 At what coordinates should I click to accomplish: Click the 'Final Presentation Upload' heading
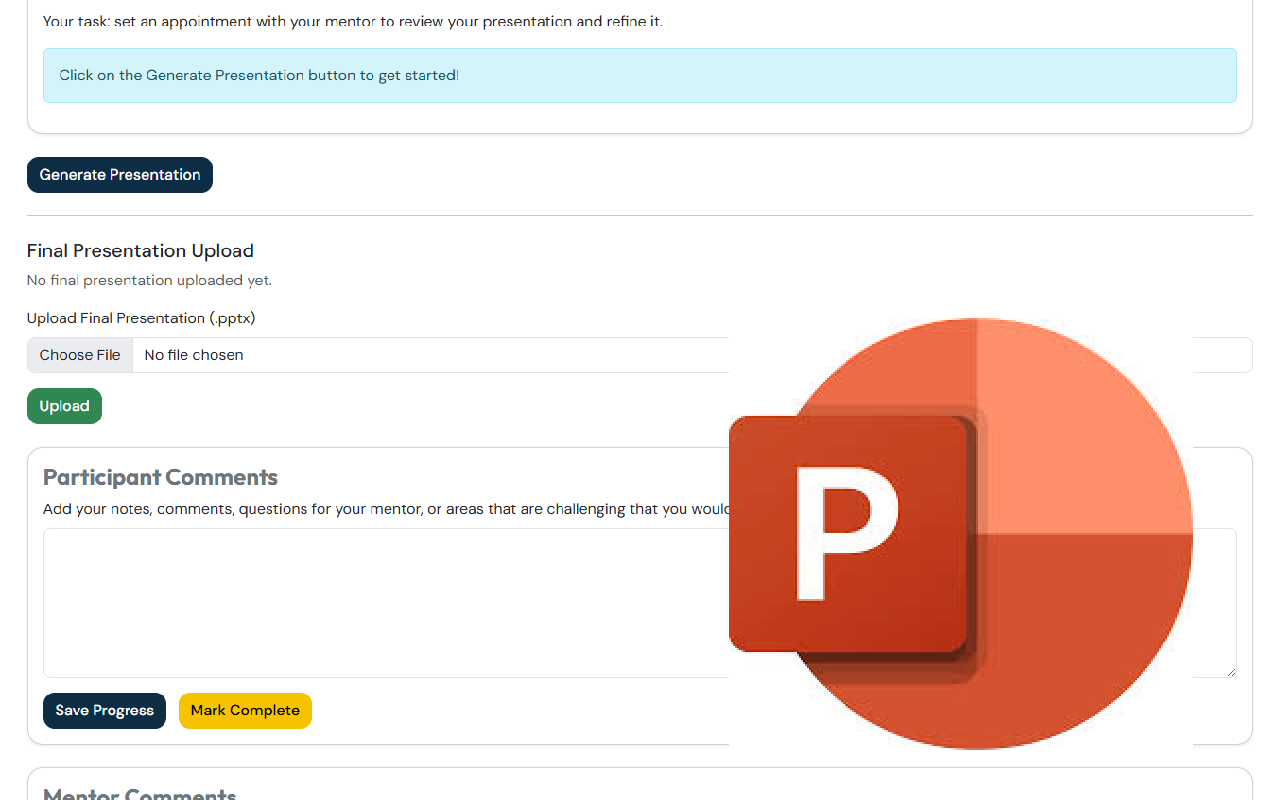coord(140,251)
